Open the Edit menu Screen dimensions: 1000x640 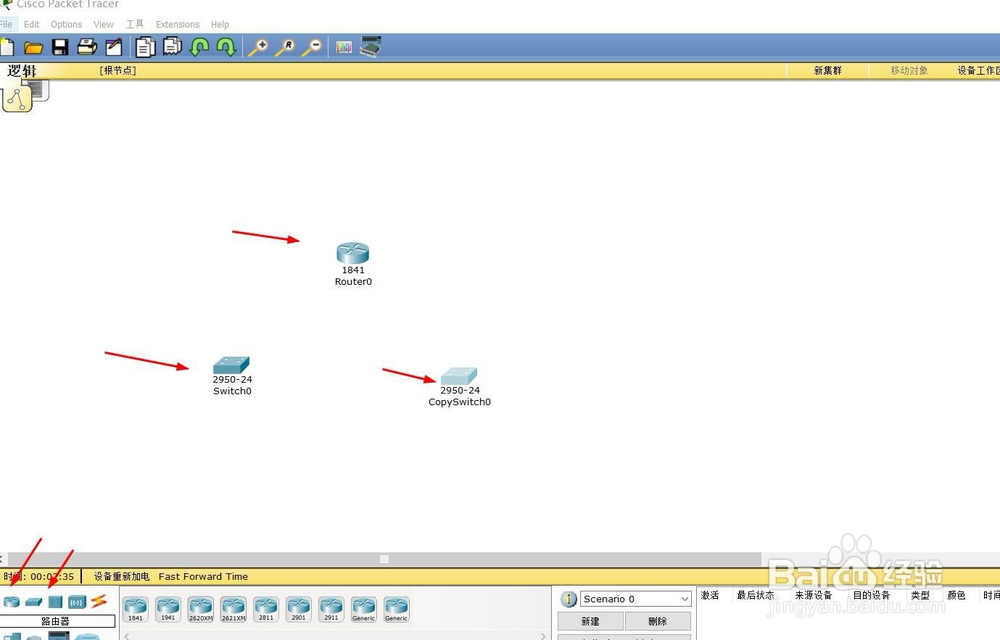31,24
